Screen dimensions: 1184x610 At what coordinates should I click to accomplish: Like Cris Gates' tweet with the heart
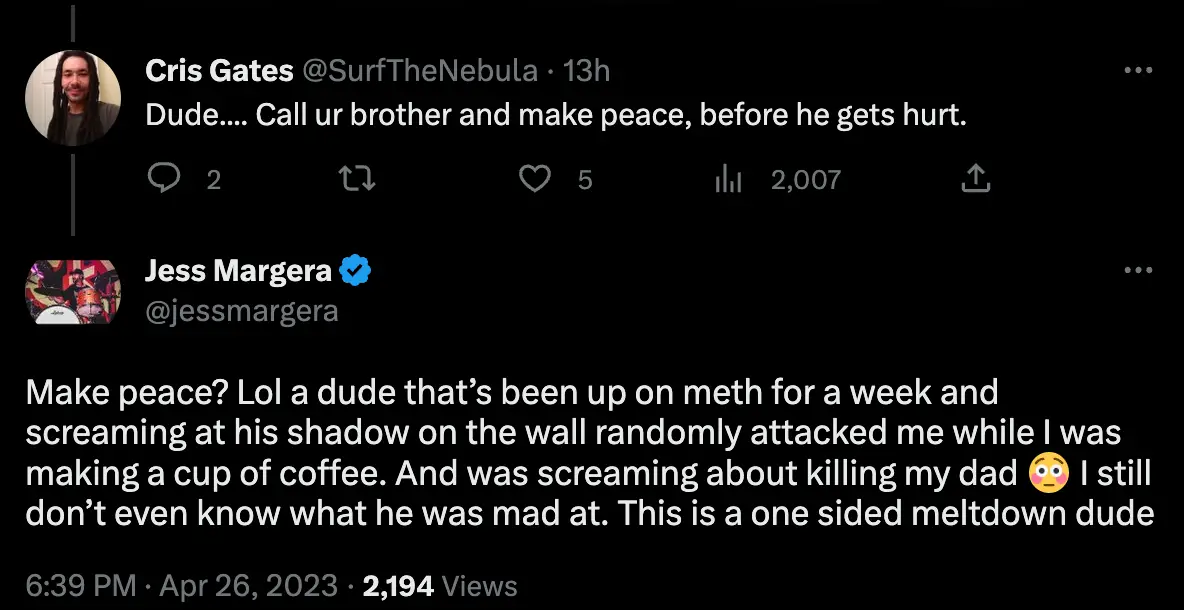[538, 179]
